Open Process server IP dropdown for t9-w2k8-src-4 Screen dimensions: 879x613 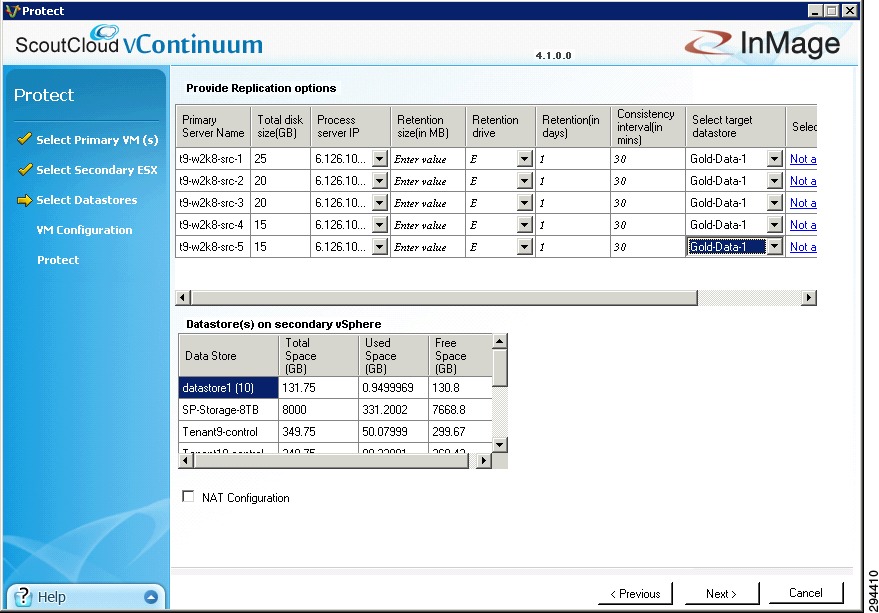point(380,225)
